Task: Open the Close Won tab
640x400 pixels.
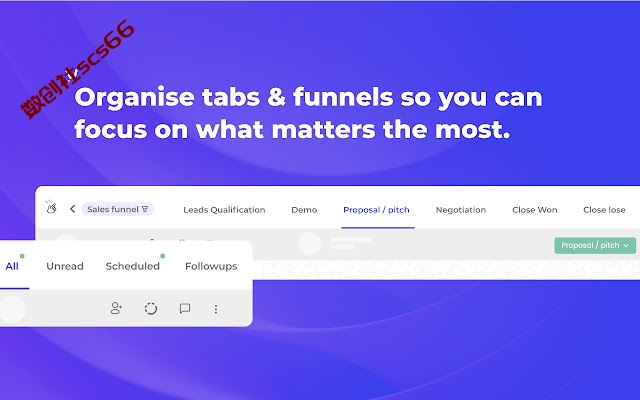Action: 535,210
